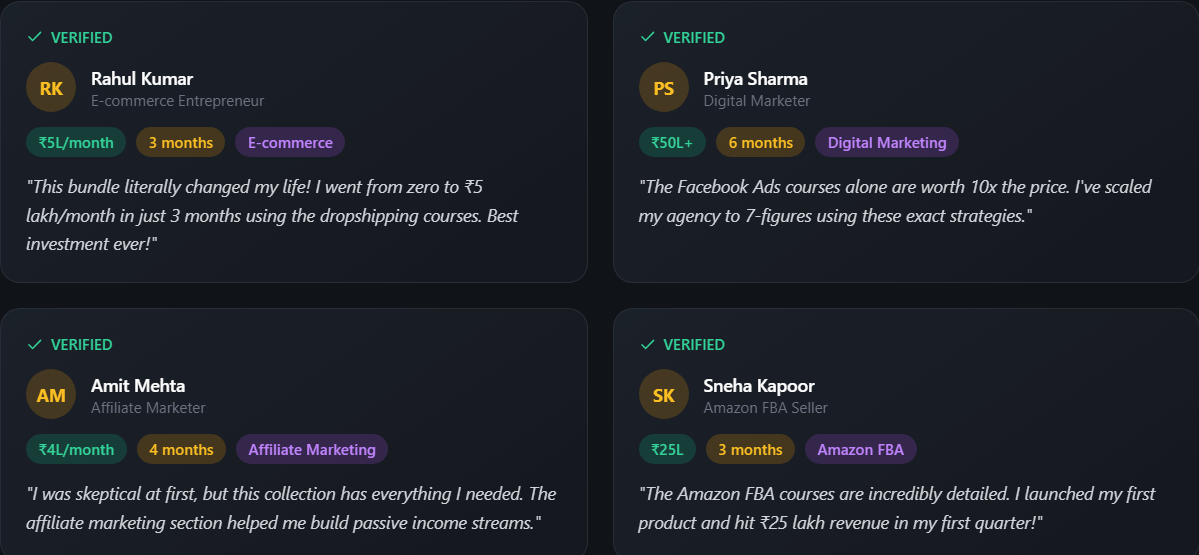Image resolution: width=1199 pixels, height=555 pixels.
Task: Select the ₹5L/month earnings tag
Action: click(76, 142)
